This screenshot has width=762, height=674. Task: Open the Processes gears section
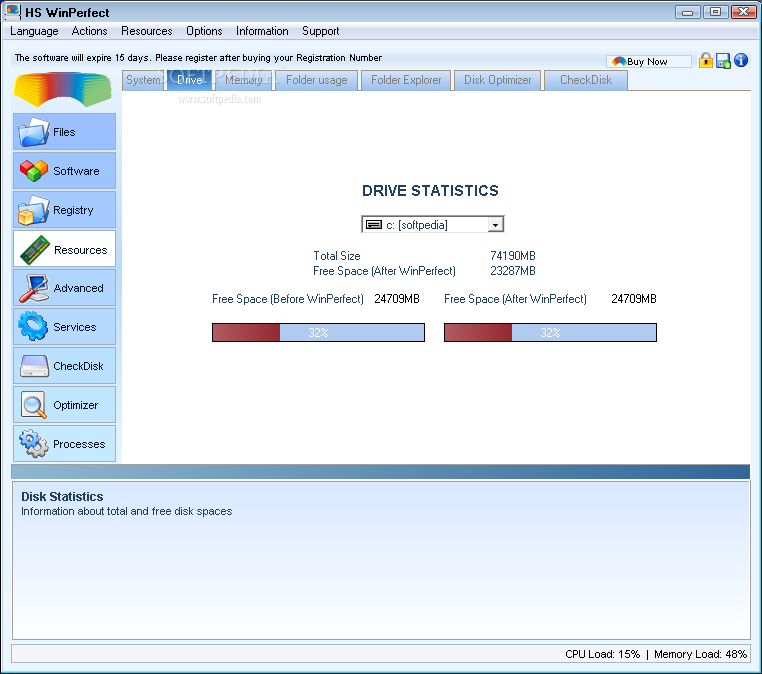coord(64,444)
